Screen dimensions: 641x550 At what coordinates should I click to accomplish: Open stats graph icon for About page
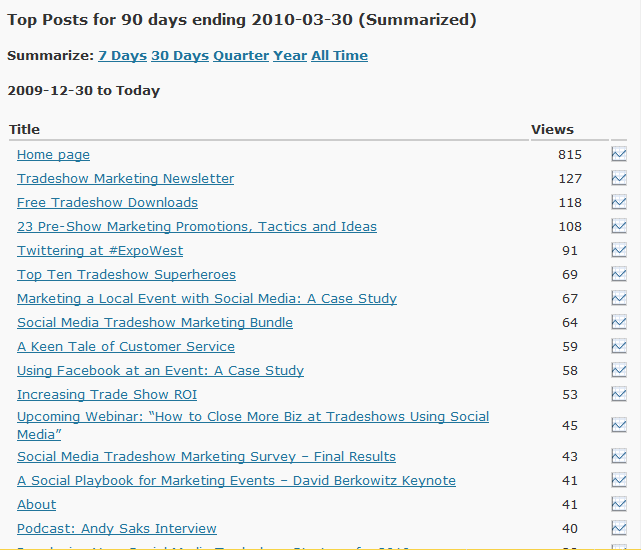619,504
